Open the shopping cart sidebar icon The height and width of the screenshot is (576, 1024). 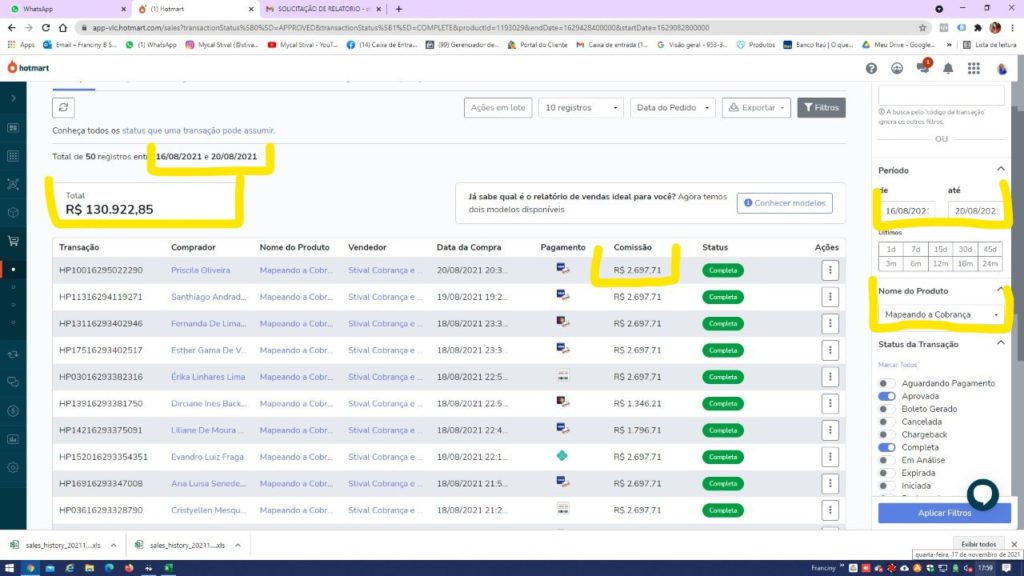(13, 240)
